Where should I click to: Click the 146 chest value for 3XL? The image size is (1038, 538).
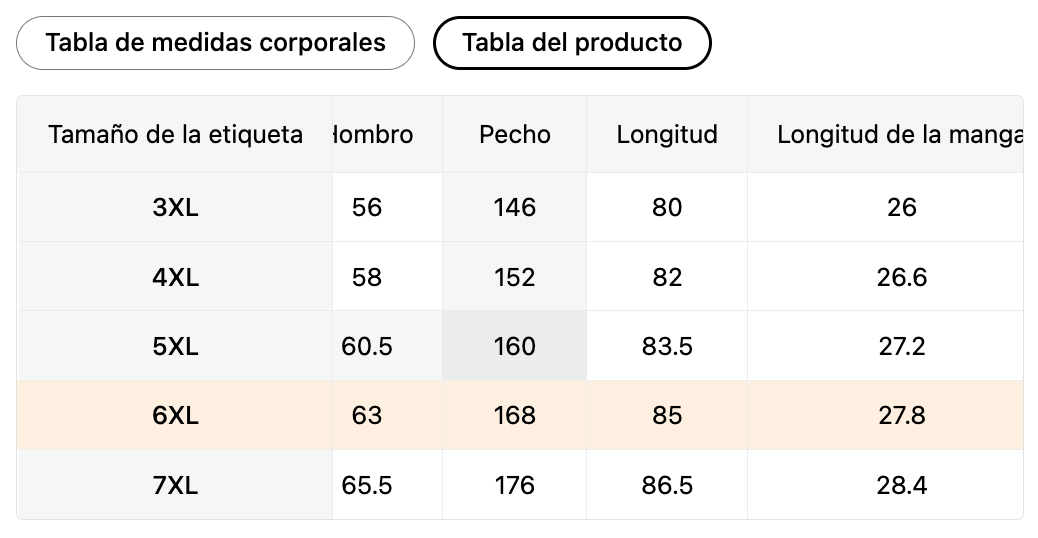pos(515,207)
